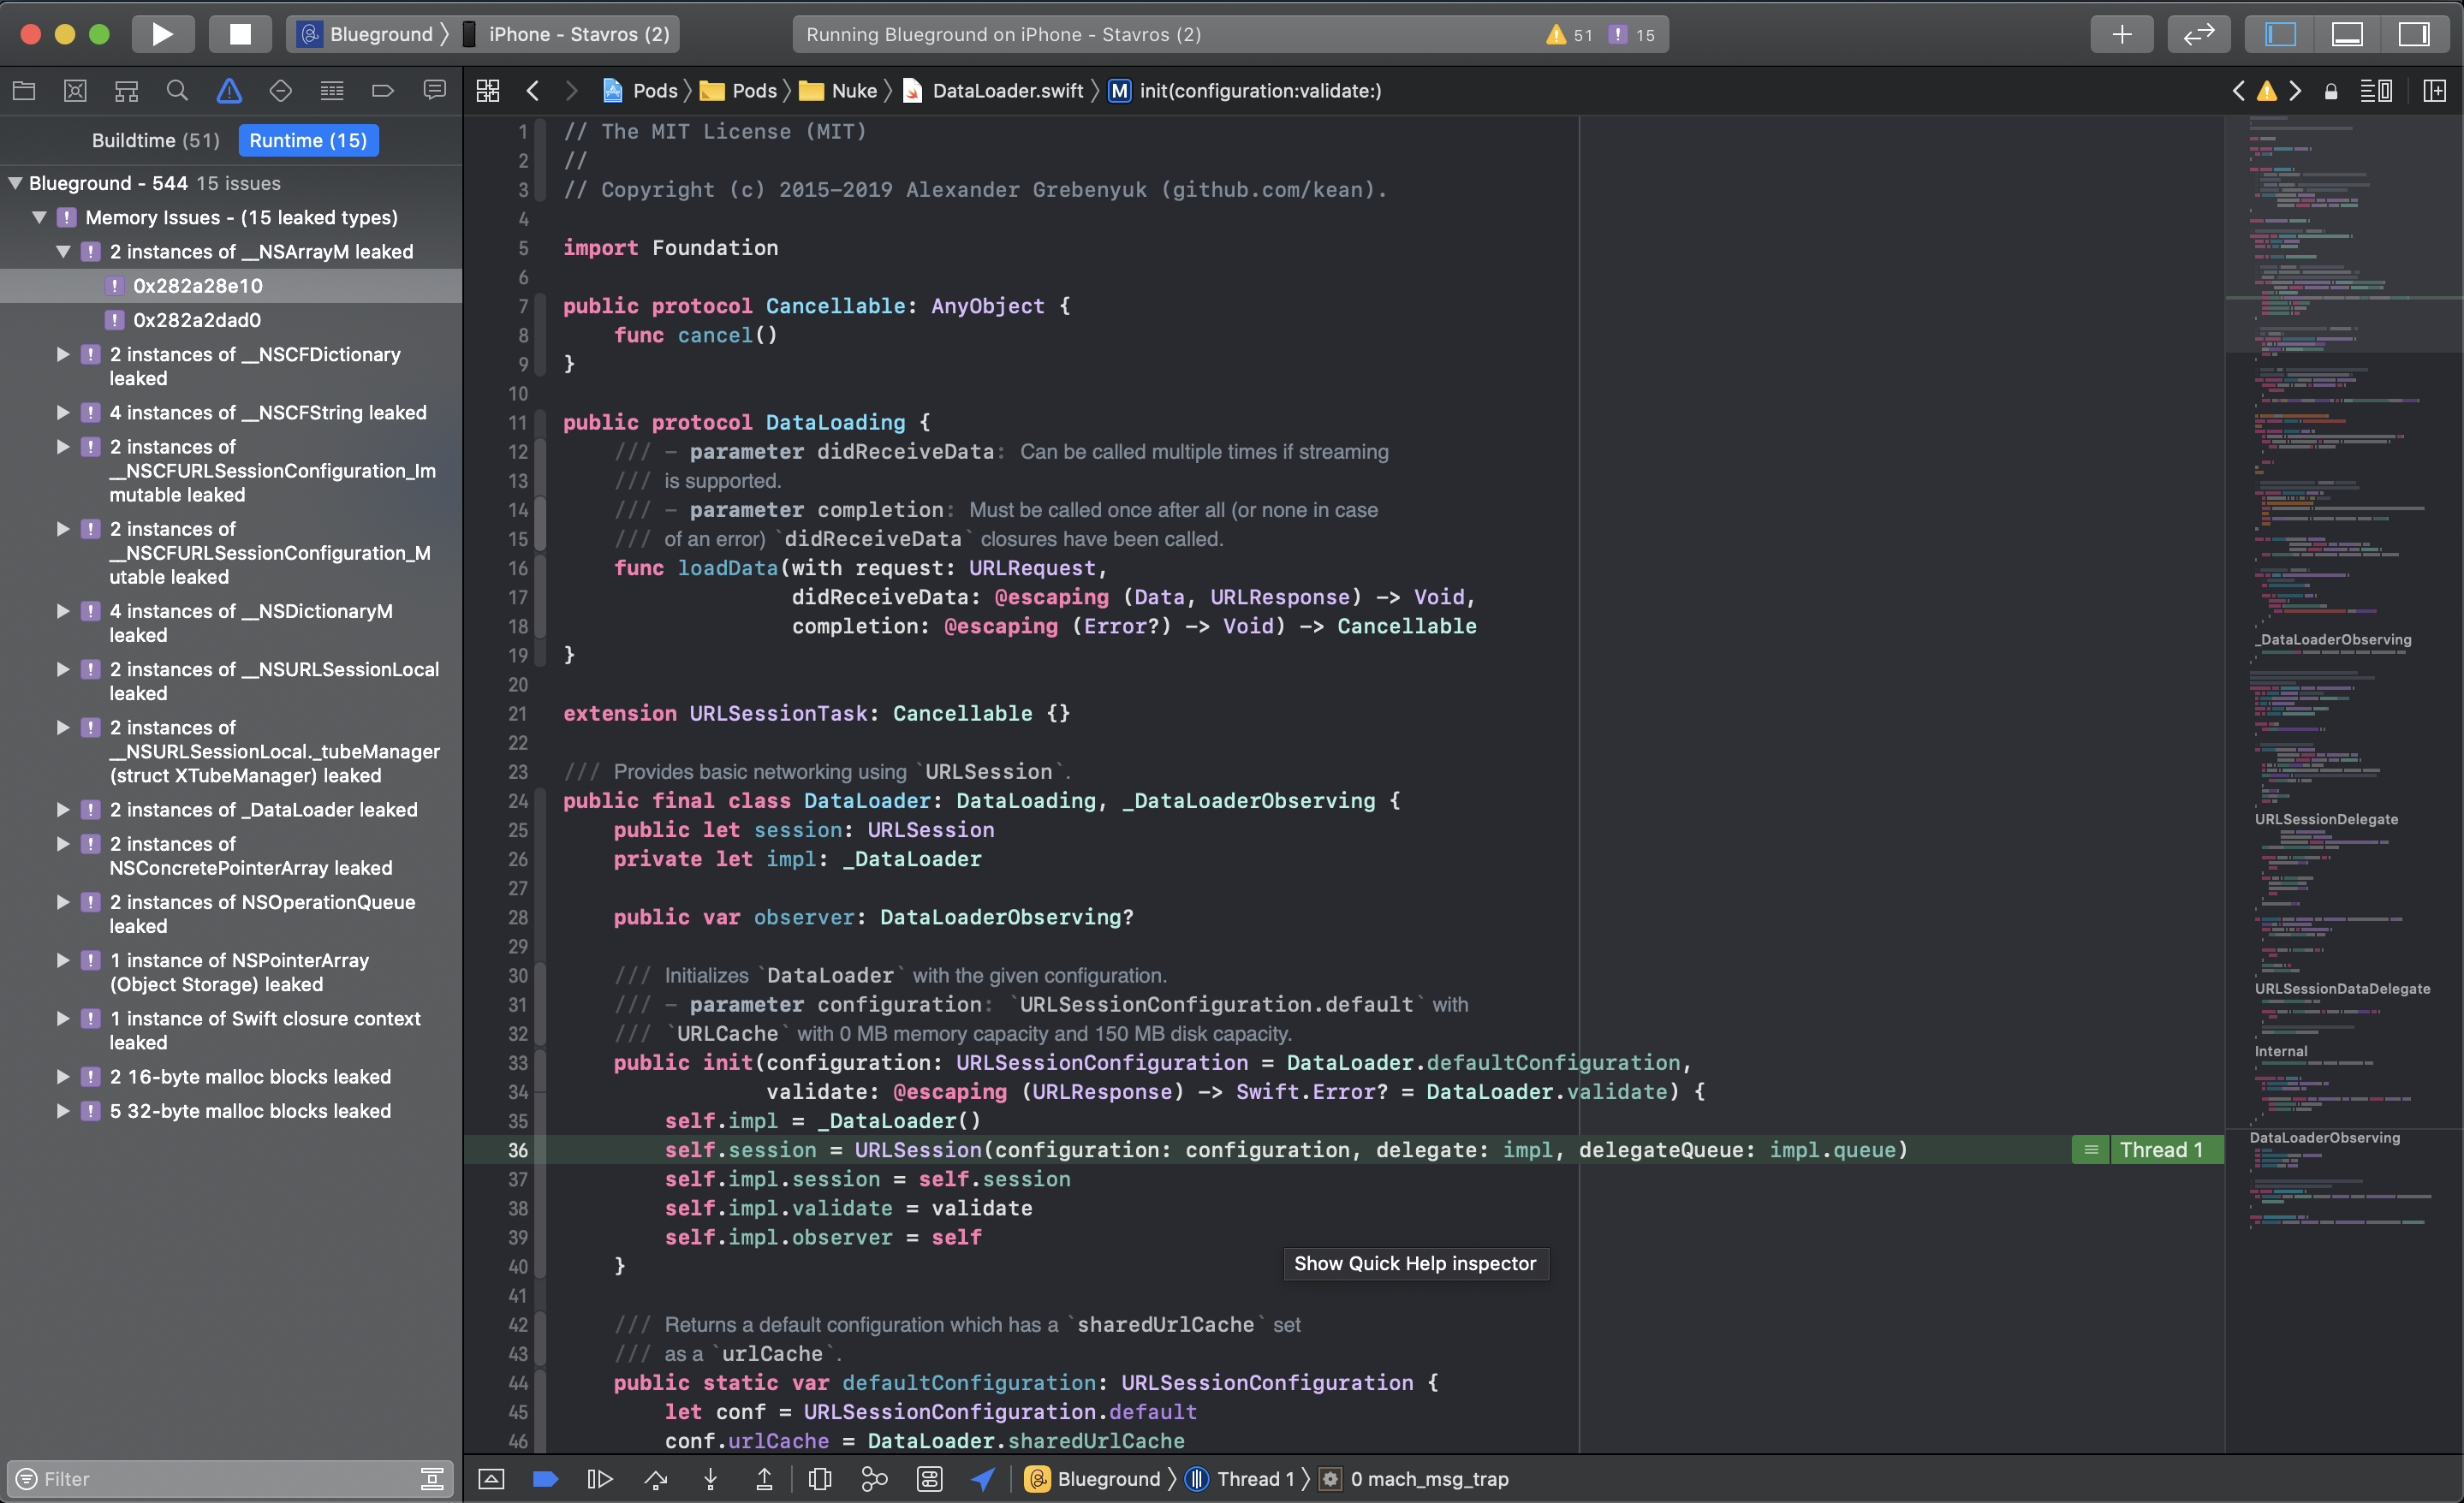
Task: Jump to previous issue arrow
Action: (x=2239, y=91)
